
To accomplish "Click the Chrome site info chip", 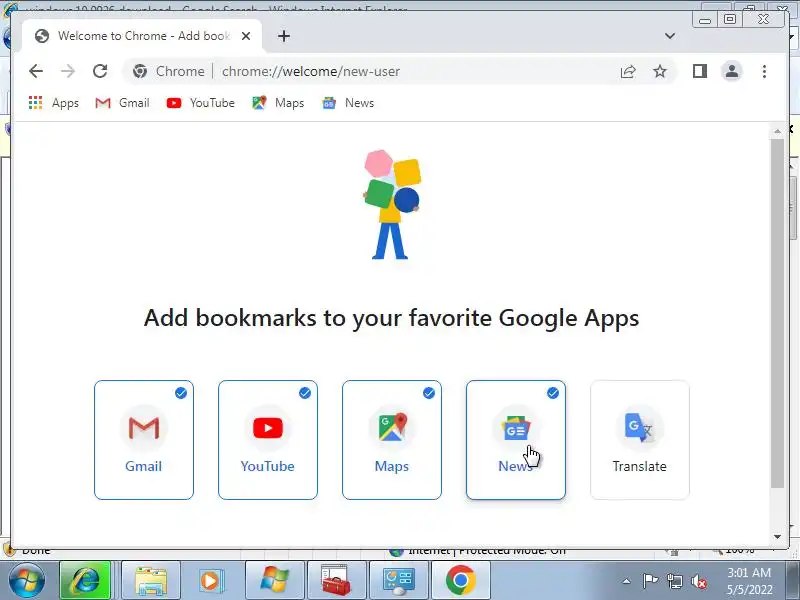I will [x=169, y=71].
